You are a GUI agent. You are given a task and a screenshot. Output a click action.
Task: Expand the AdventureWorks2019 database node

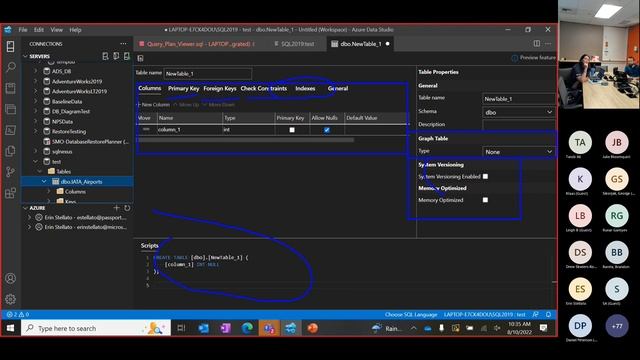coord(36,81)
